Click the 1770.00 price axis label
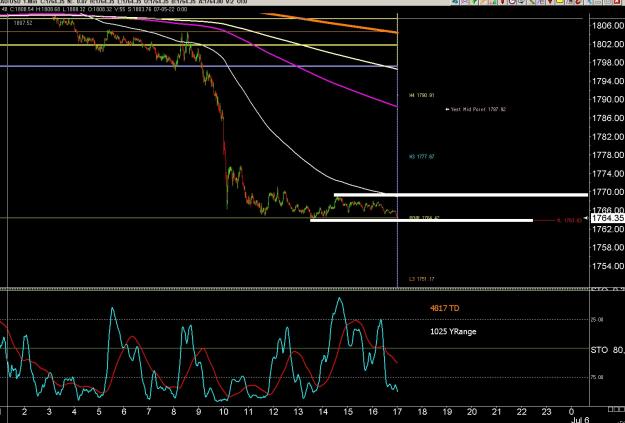 [608, 192]
